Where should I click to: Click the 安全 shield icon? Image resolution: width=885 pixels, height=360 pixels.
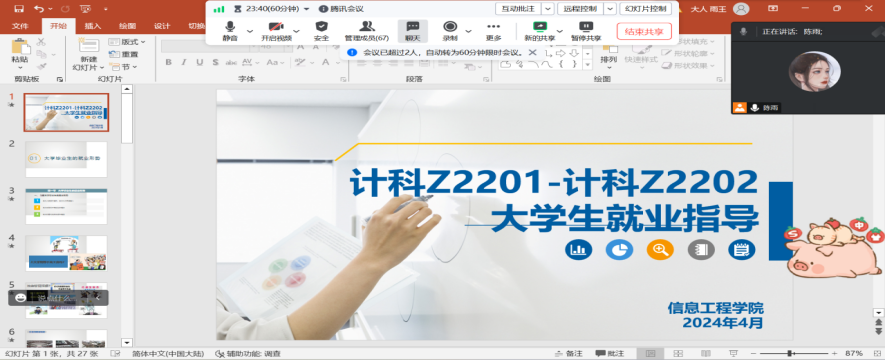[x=321, y=31]
